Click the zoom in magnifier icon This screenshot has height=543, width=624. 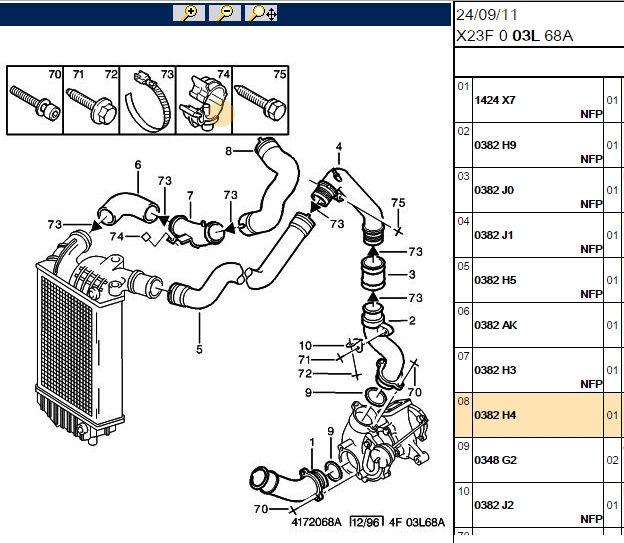[x=189, y=13]
